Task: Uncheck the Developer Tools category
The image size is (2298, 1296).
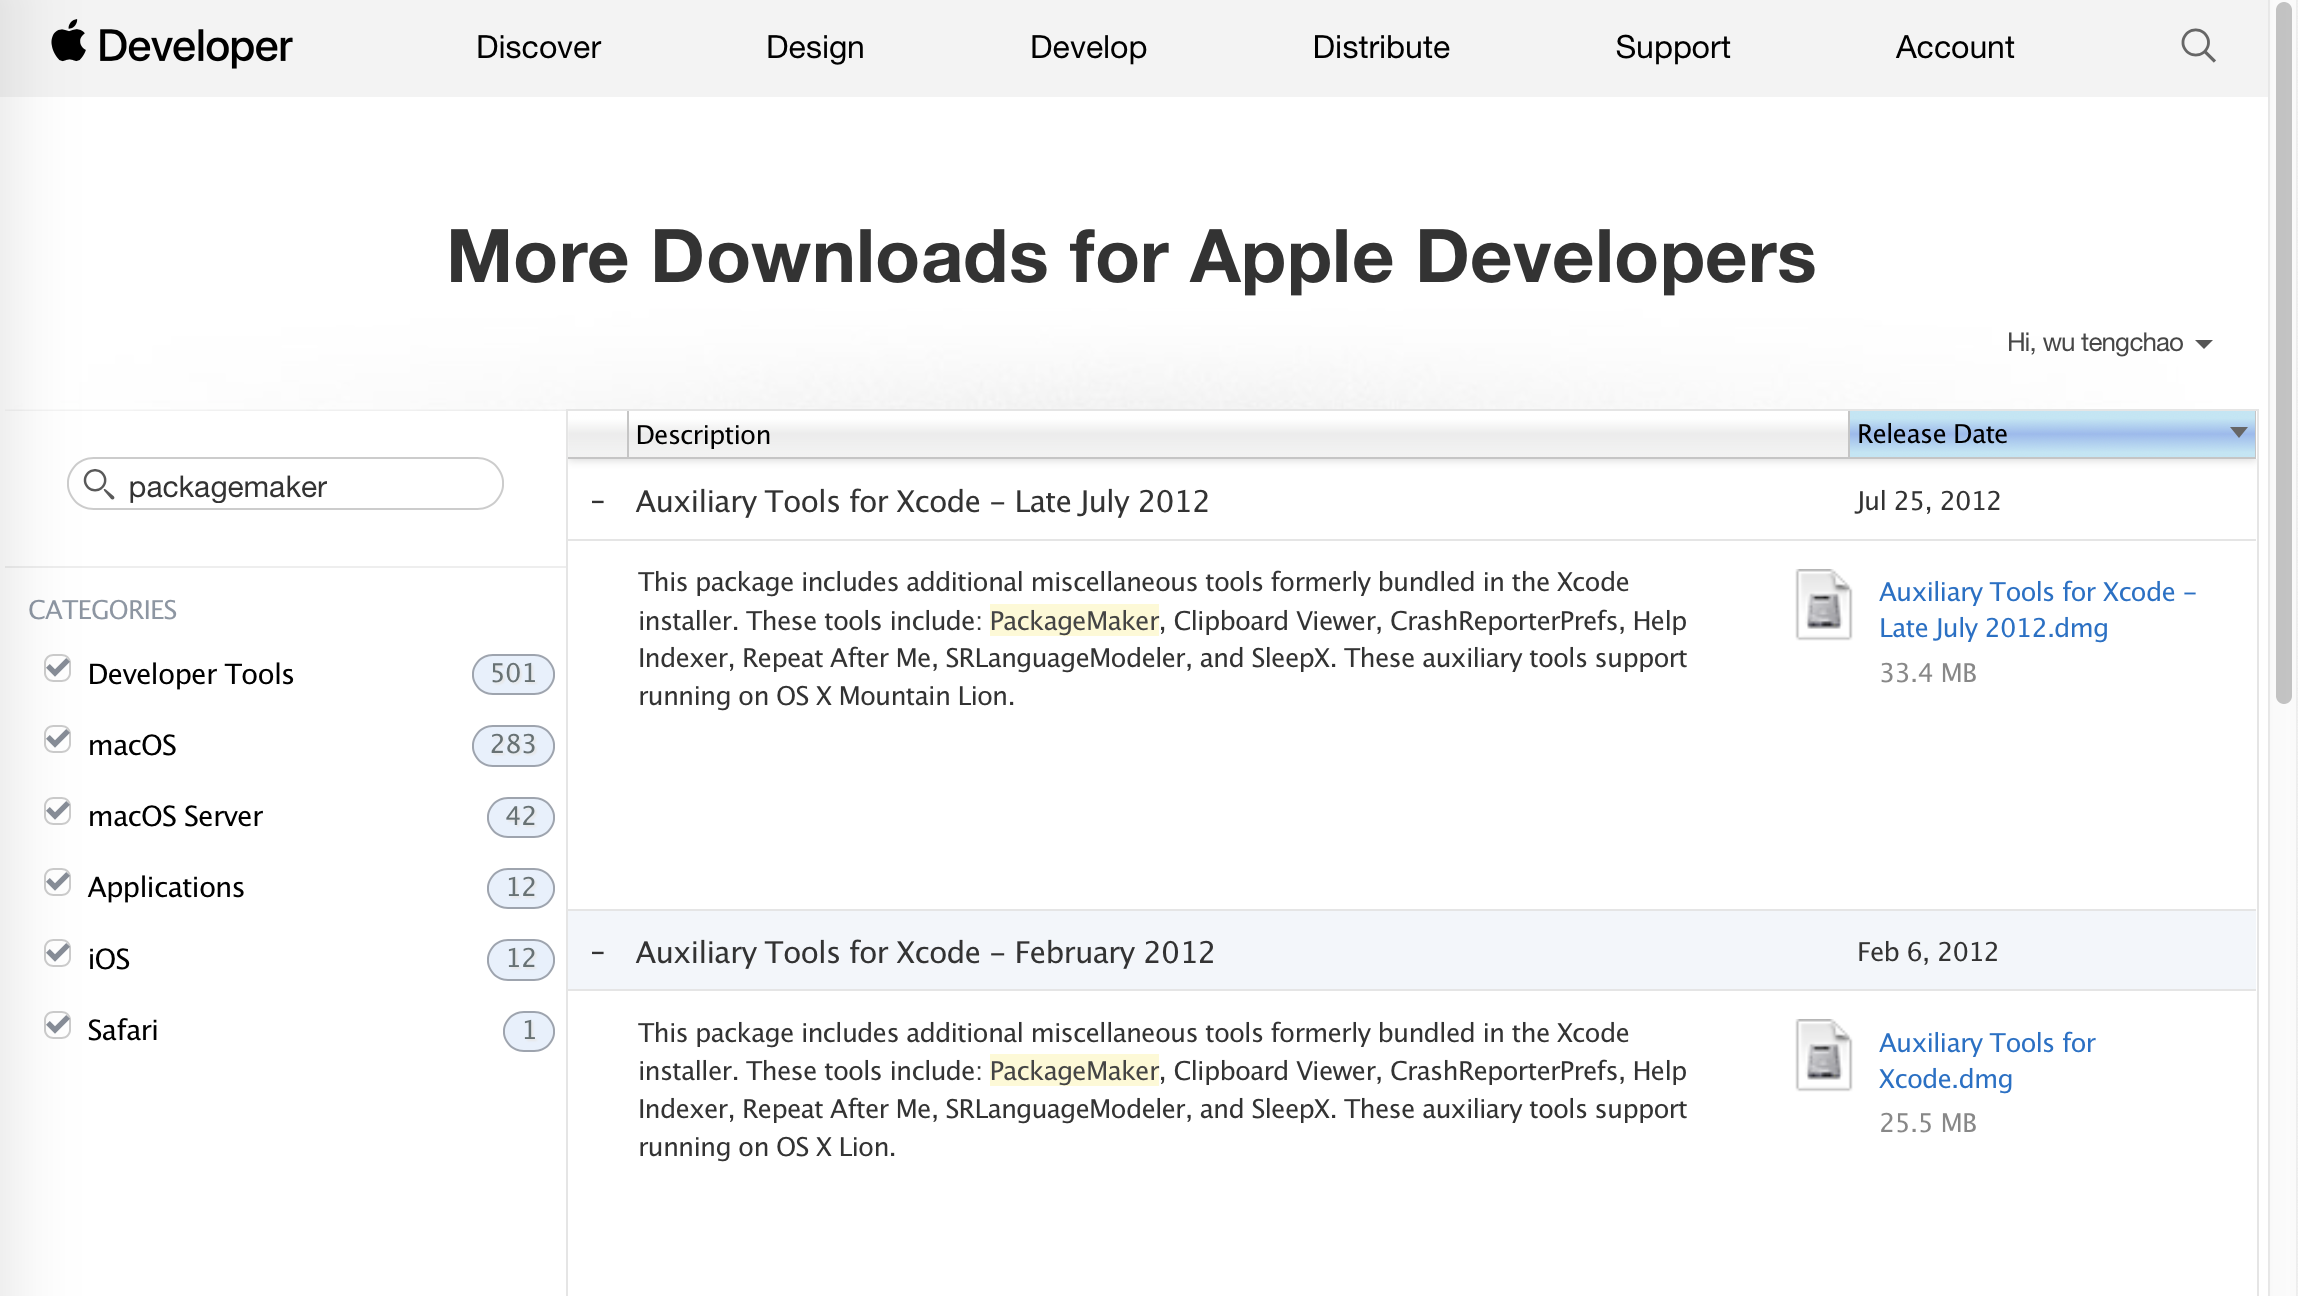Action: click(x=58, y=669)
